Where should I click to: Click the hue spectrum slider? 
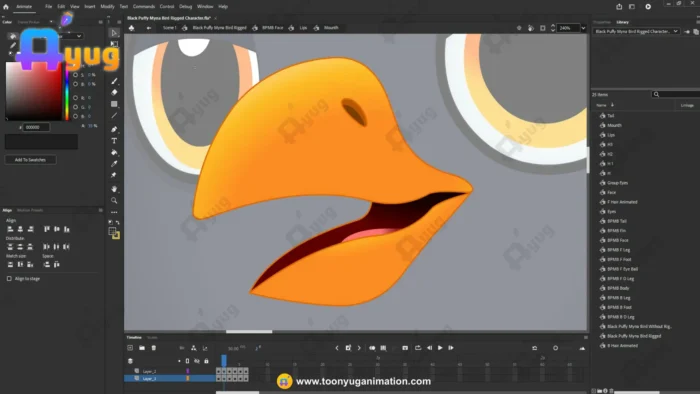(67, 91)
